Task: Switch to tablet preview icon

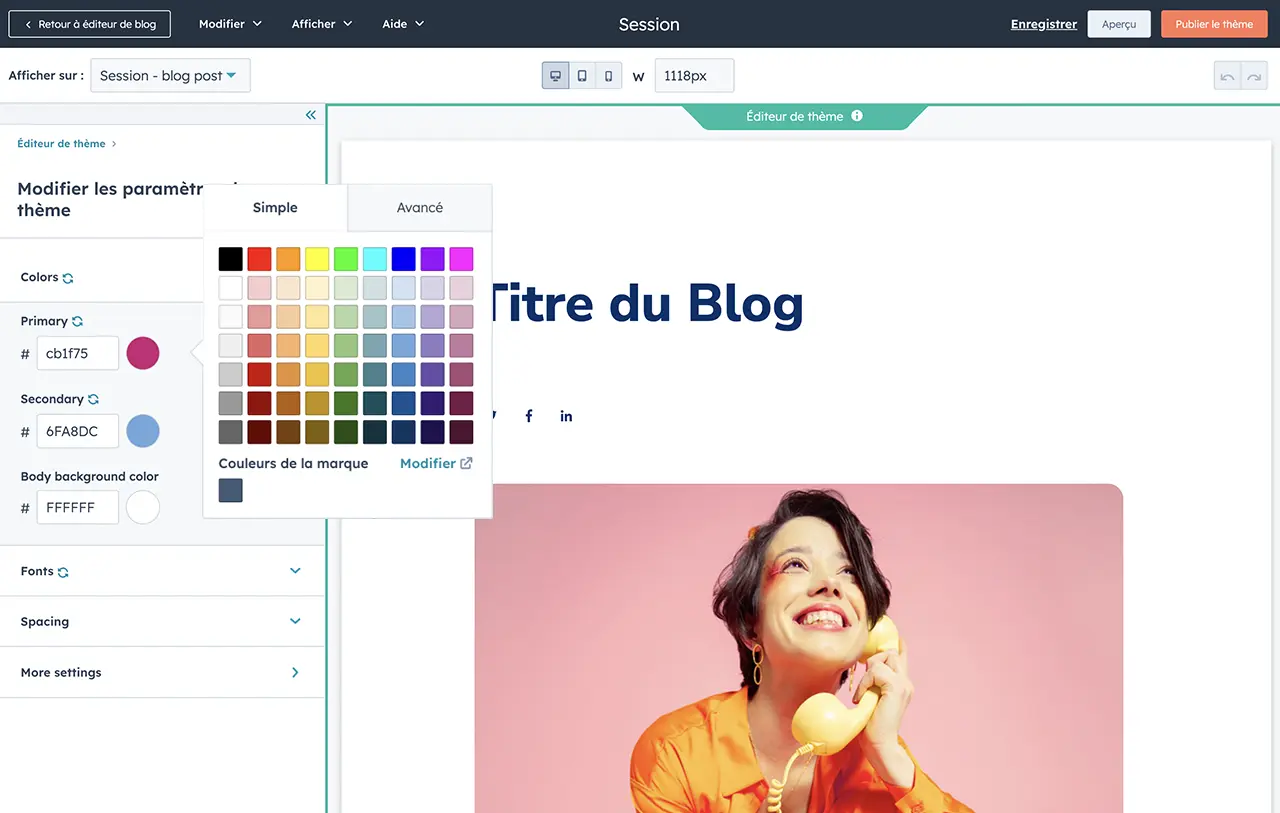Action: (582, 76)
